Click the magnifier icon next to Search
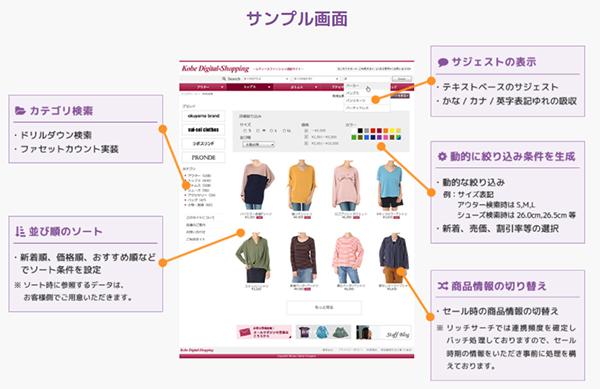 224,79
